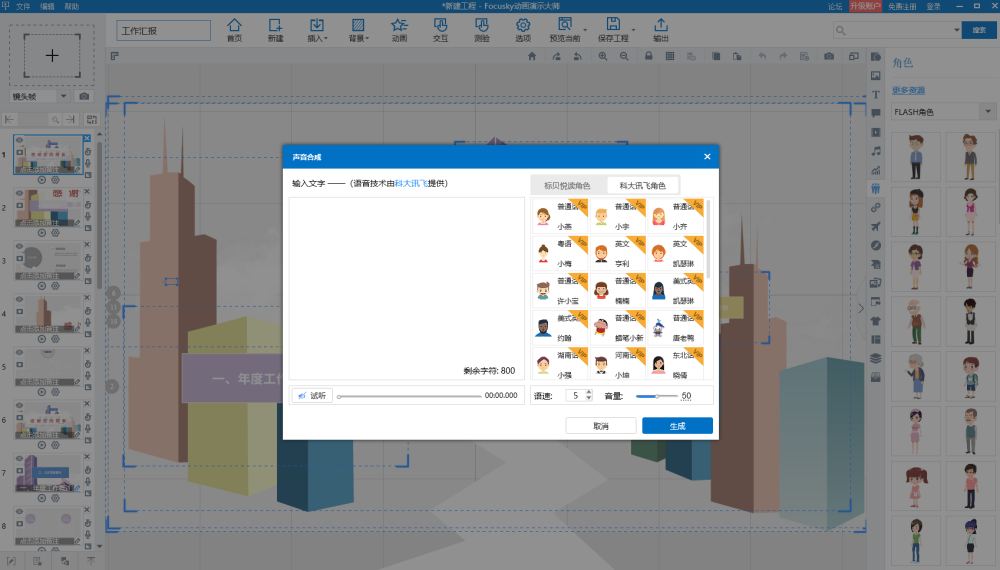Viewport: 1000px width, 570px height.
Task: Click the screenshot camera icon above canvas
Action: coord(829,56)
